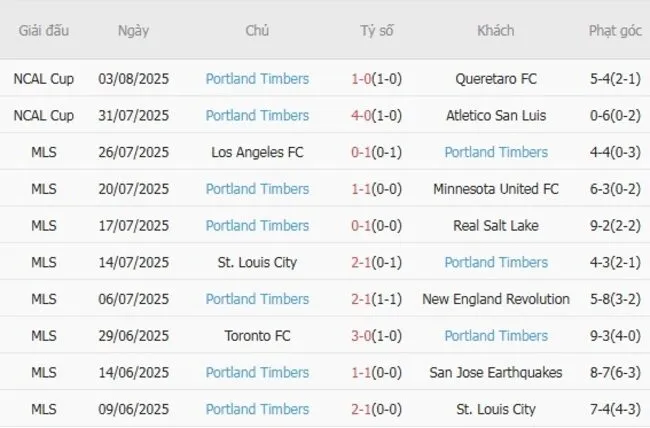Click the 'Ngày' column header
Viewport: 650px width, 428px height.
(133, 30)
